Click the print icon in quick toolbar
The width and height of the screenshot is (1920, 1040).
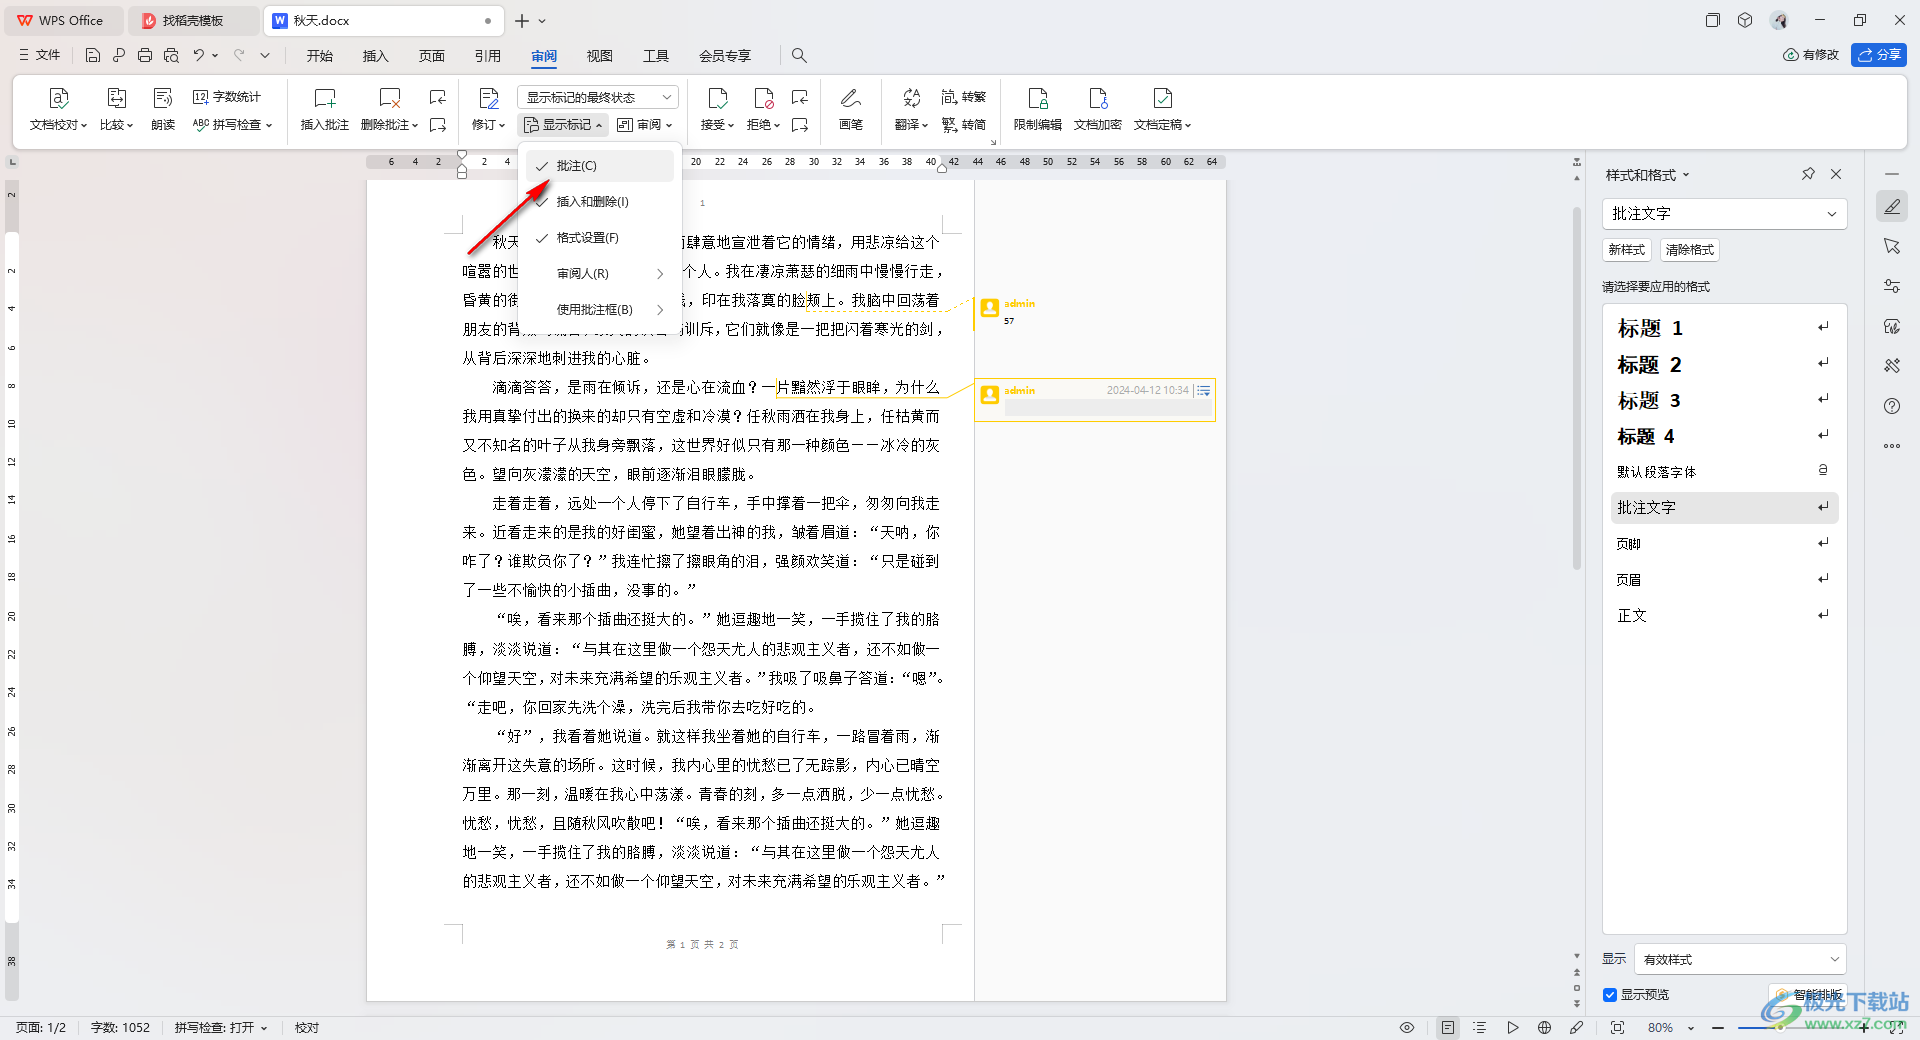click(145, 55)
